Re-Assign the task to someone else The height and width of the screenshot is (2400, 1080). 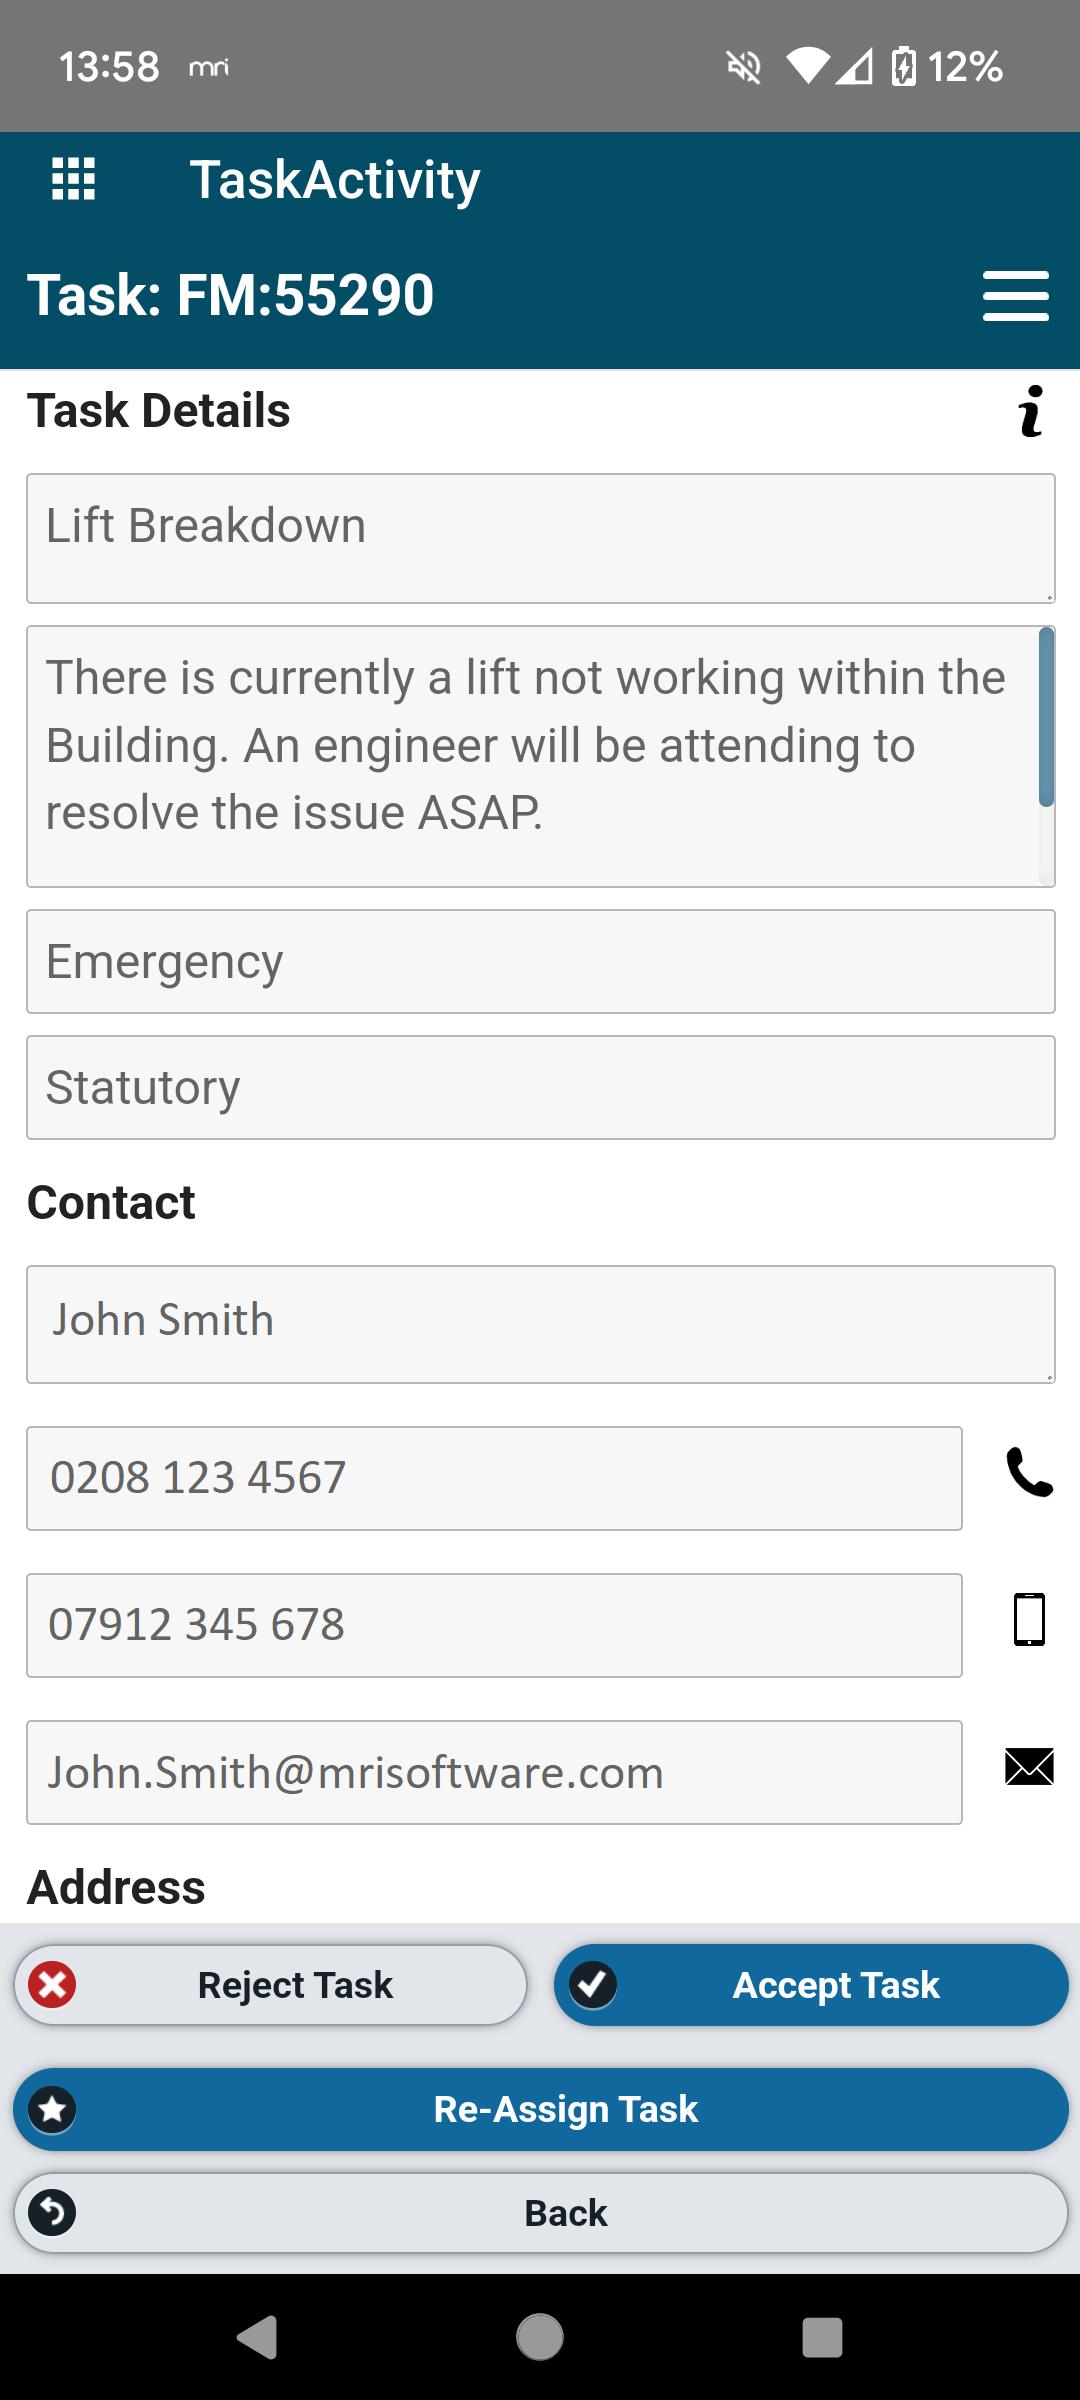[540, 2109]
